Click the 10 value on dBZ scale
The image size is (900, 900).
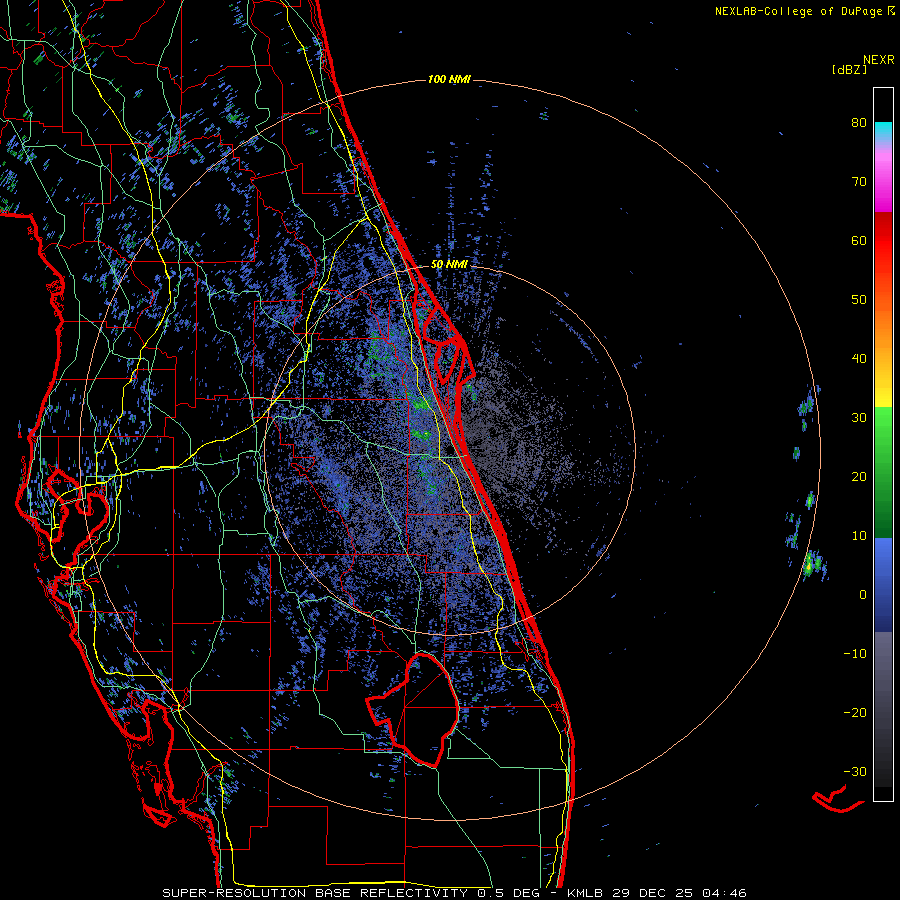click(859, 536)
